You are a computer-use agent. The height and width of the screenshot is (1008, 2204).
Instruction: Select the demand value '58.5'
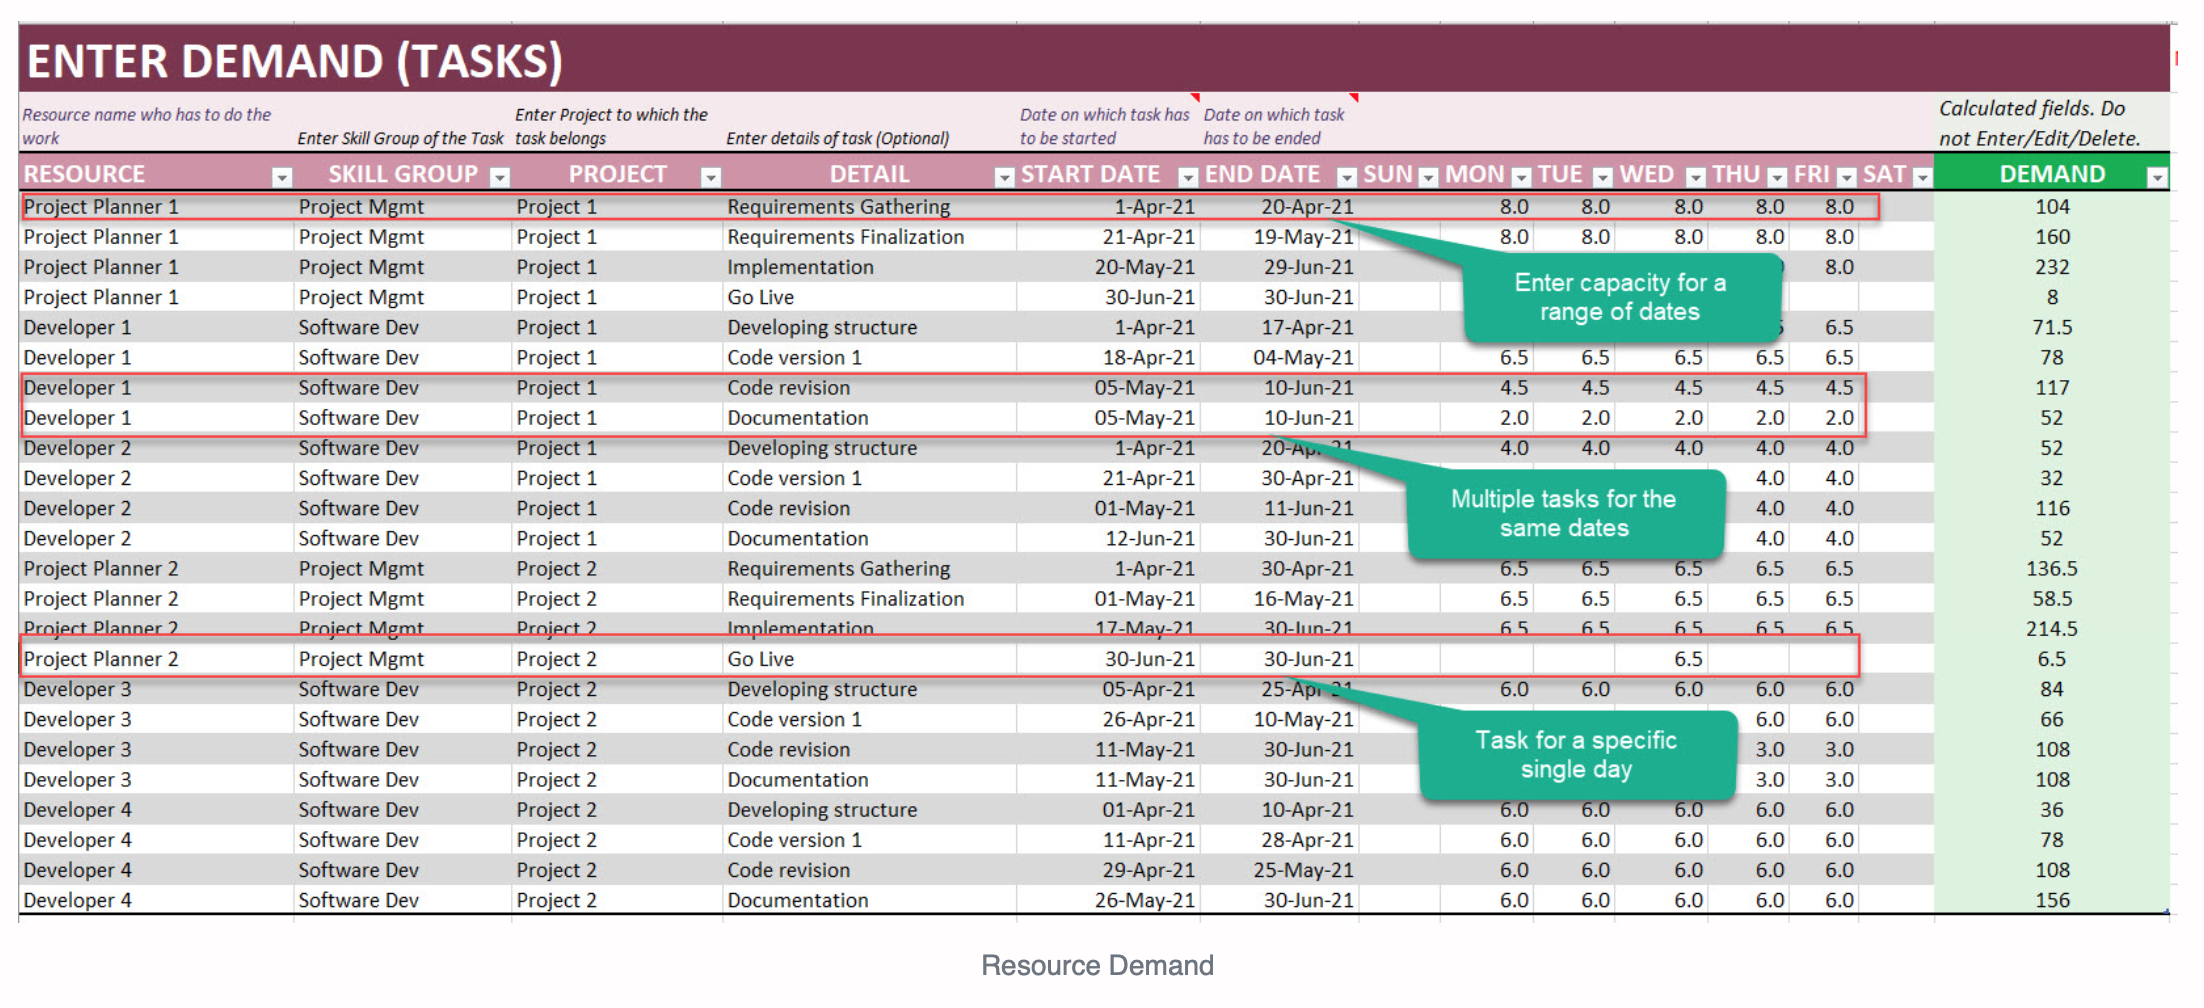coord(2052,598)
